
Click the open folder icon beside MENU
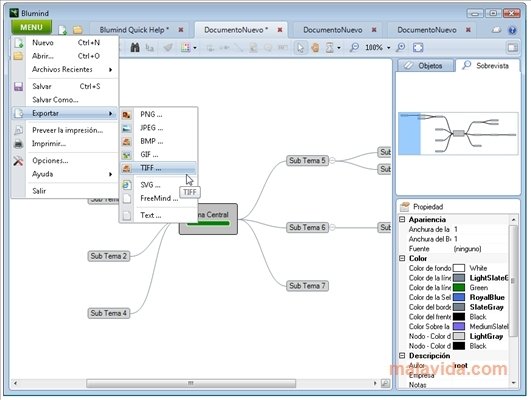[x=78, y=30]
